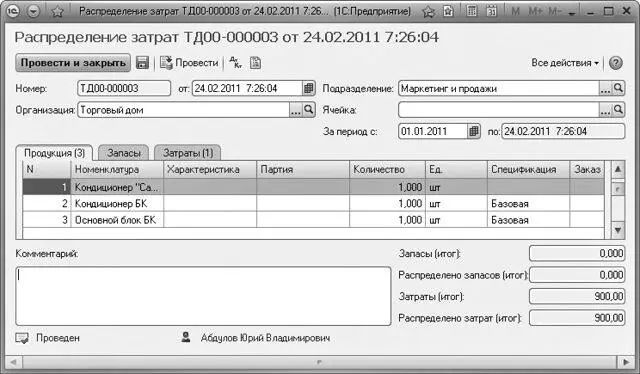640x374 pixels.
Task: Select row 'Кондиционер БК'
Action: tap(313, 203)
